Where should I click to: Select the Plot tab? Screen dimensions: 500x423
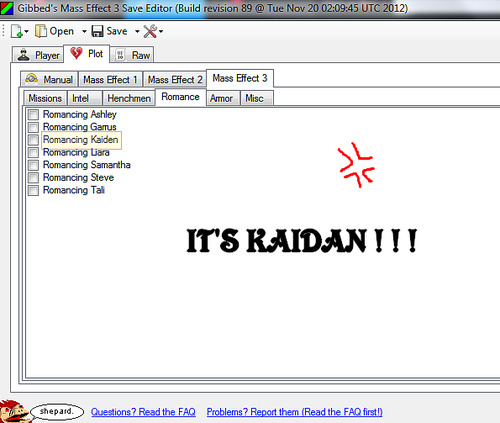(x=87, y=54)
